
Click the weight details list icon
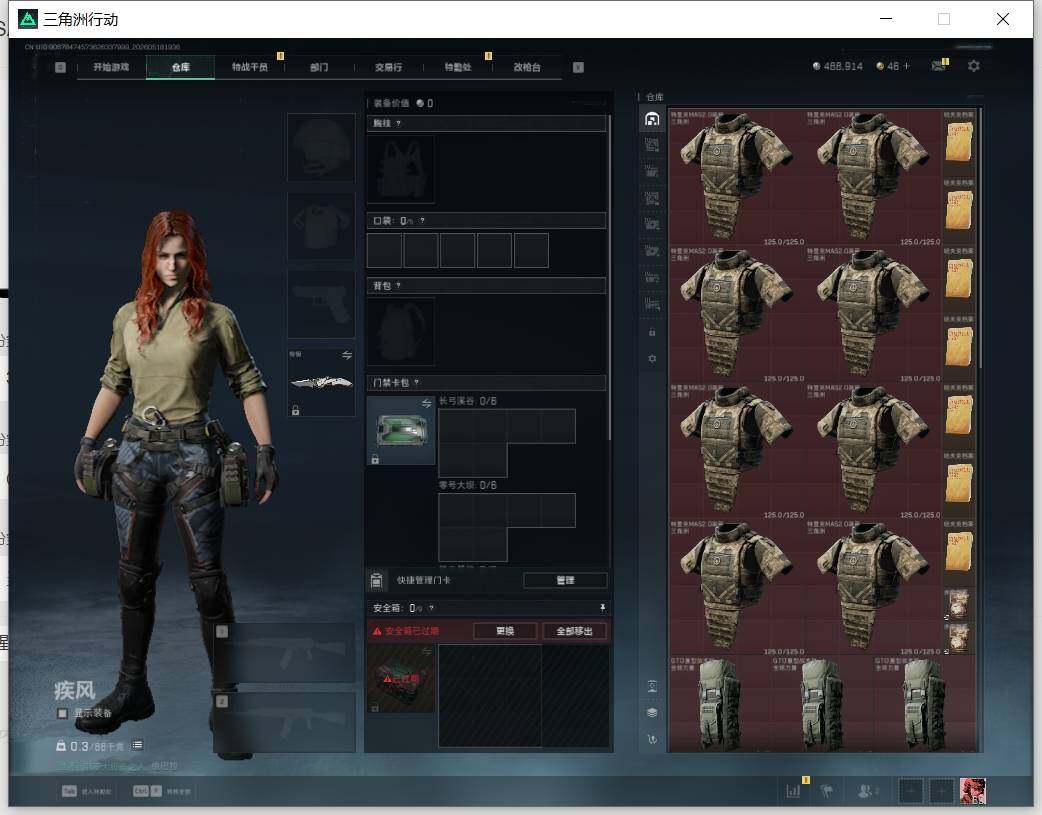pos(138,745)
